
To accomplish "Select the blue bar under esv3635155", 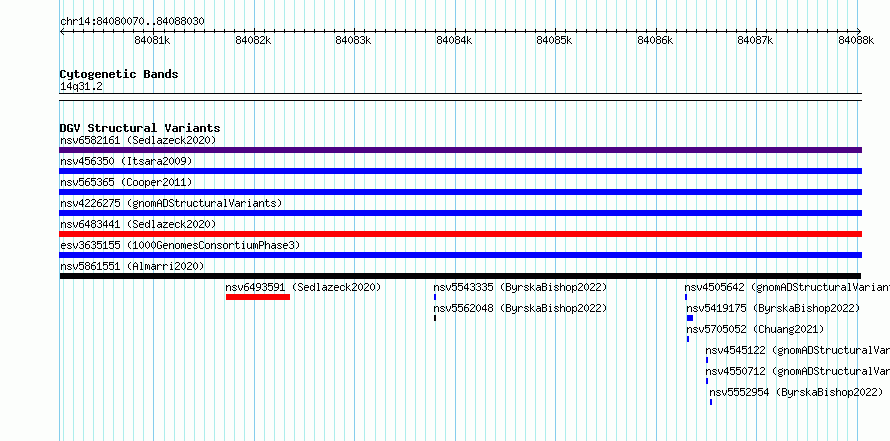I will pos(460,255).
